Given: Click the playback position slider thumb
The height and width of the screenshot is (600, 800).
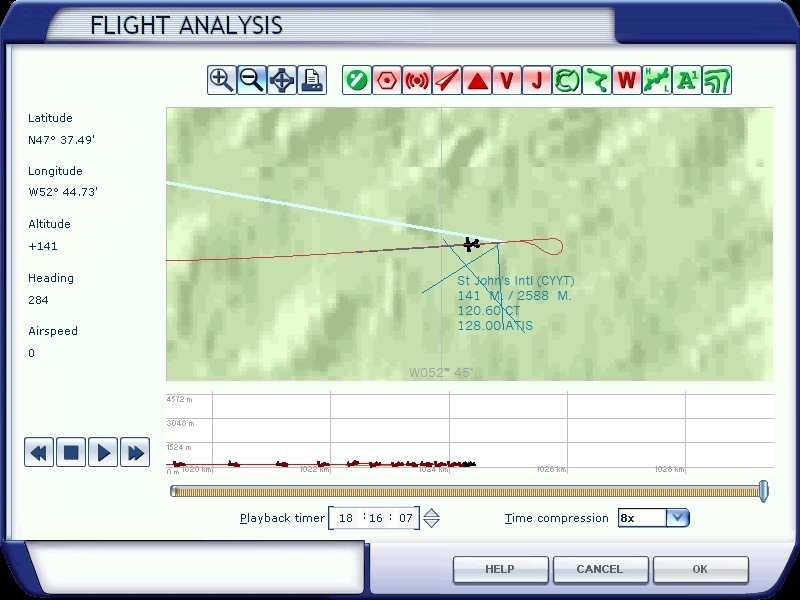Looking at the screenshot, I should coord(763,491).
